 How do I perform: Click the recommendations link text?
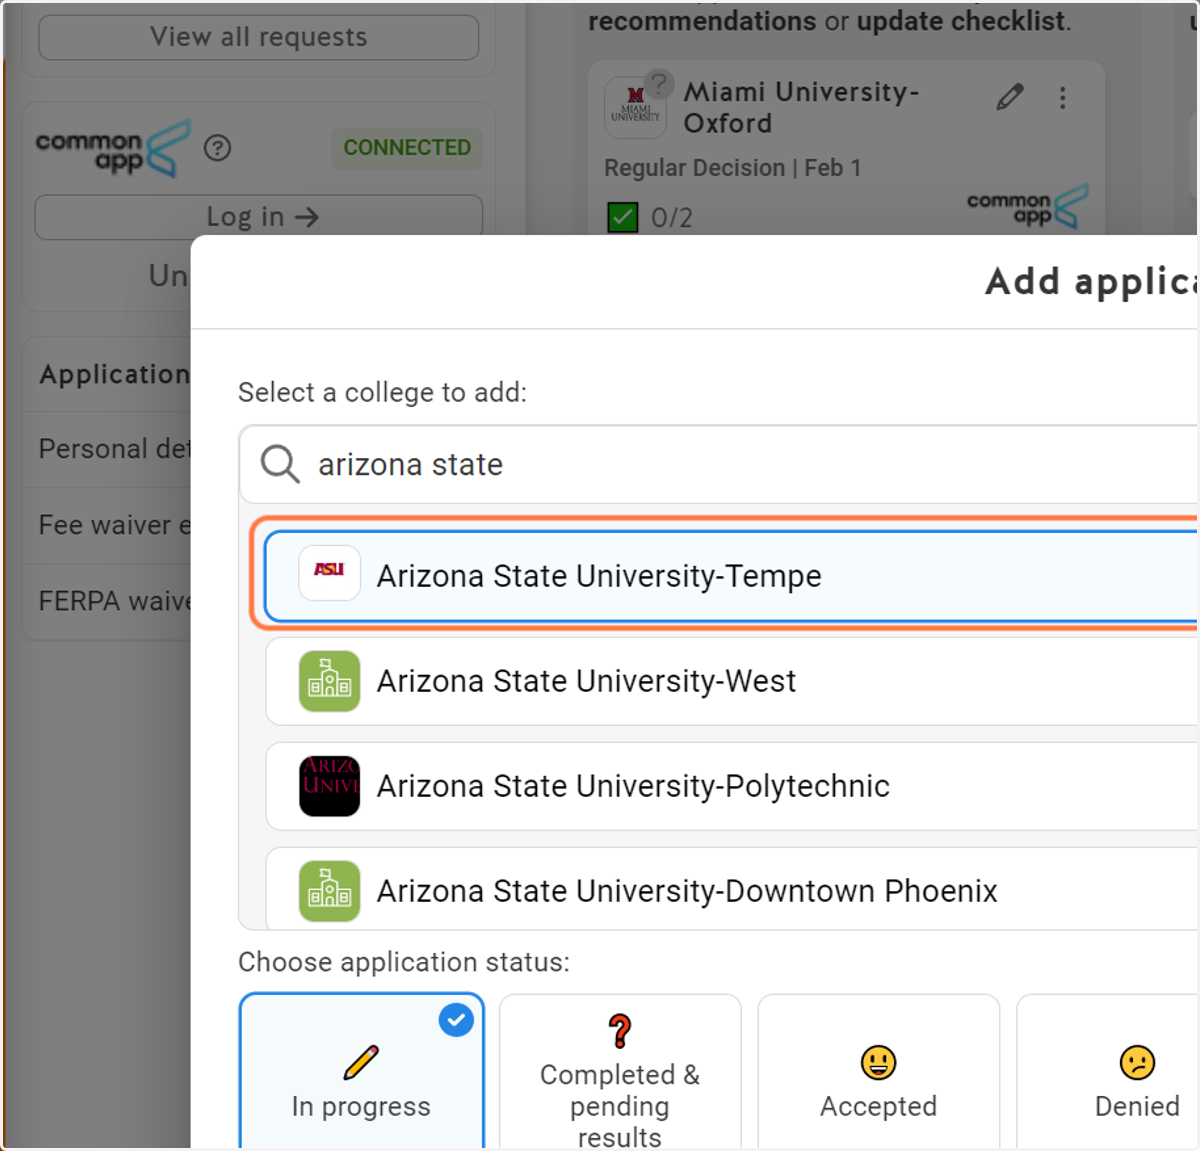tap(702, 21)
